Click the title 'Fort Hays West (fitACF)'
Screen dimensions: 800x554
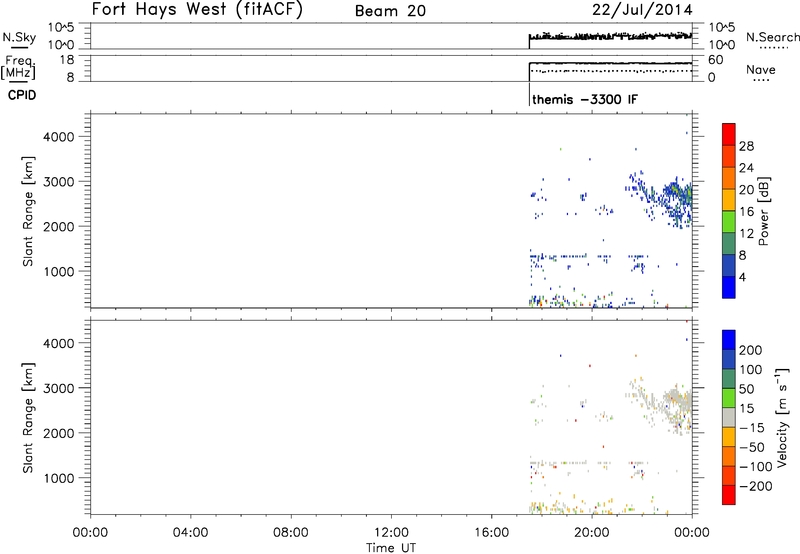tap(197, 10)
